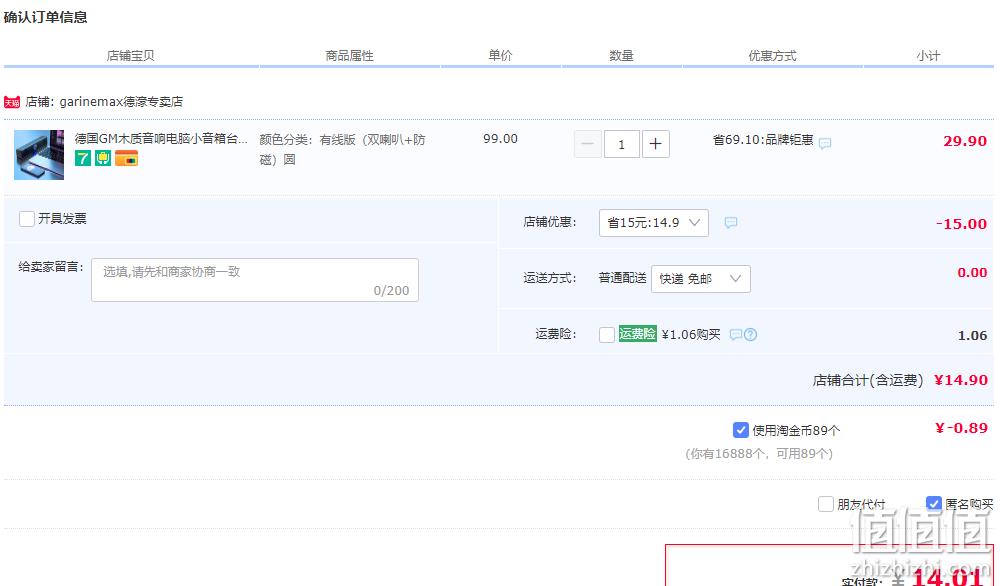Click comment icon beside 品牌钜惠 discount

tap(825, 143)
